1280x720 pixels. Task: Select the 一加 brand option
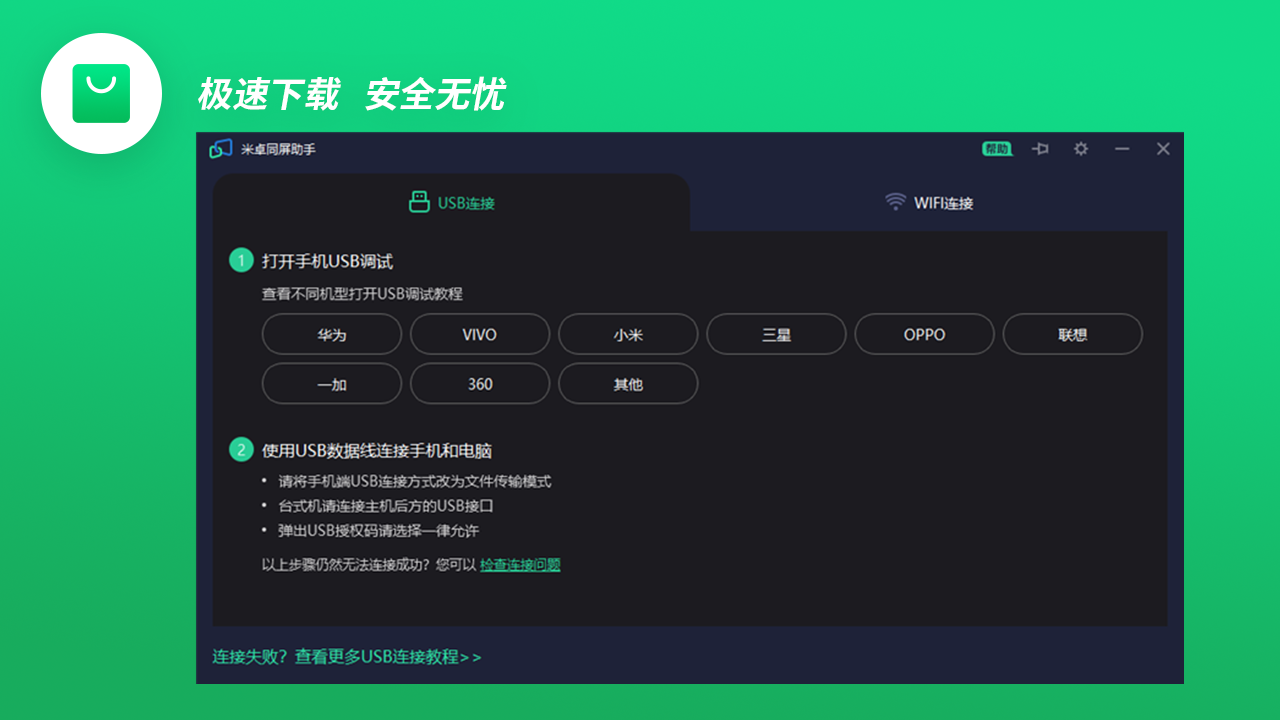[331, 383]
